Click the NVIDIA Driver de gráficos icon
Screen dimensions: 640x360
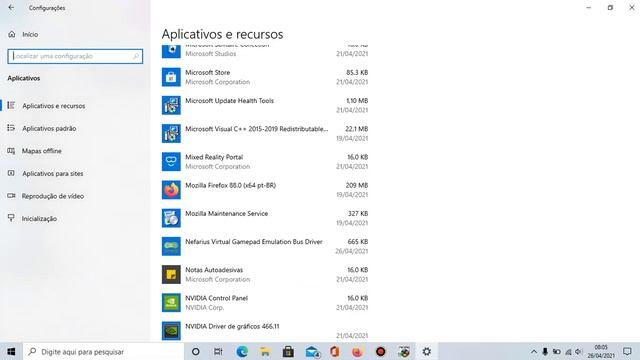tap(171, 331)
